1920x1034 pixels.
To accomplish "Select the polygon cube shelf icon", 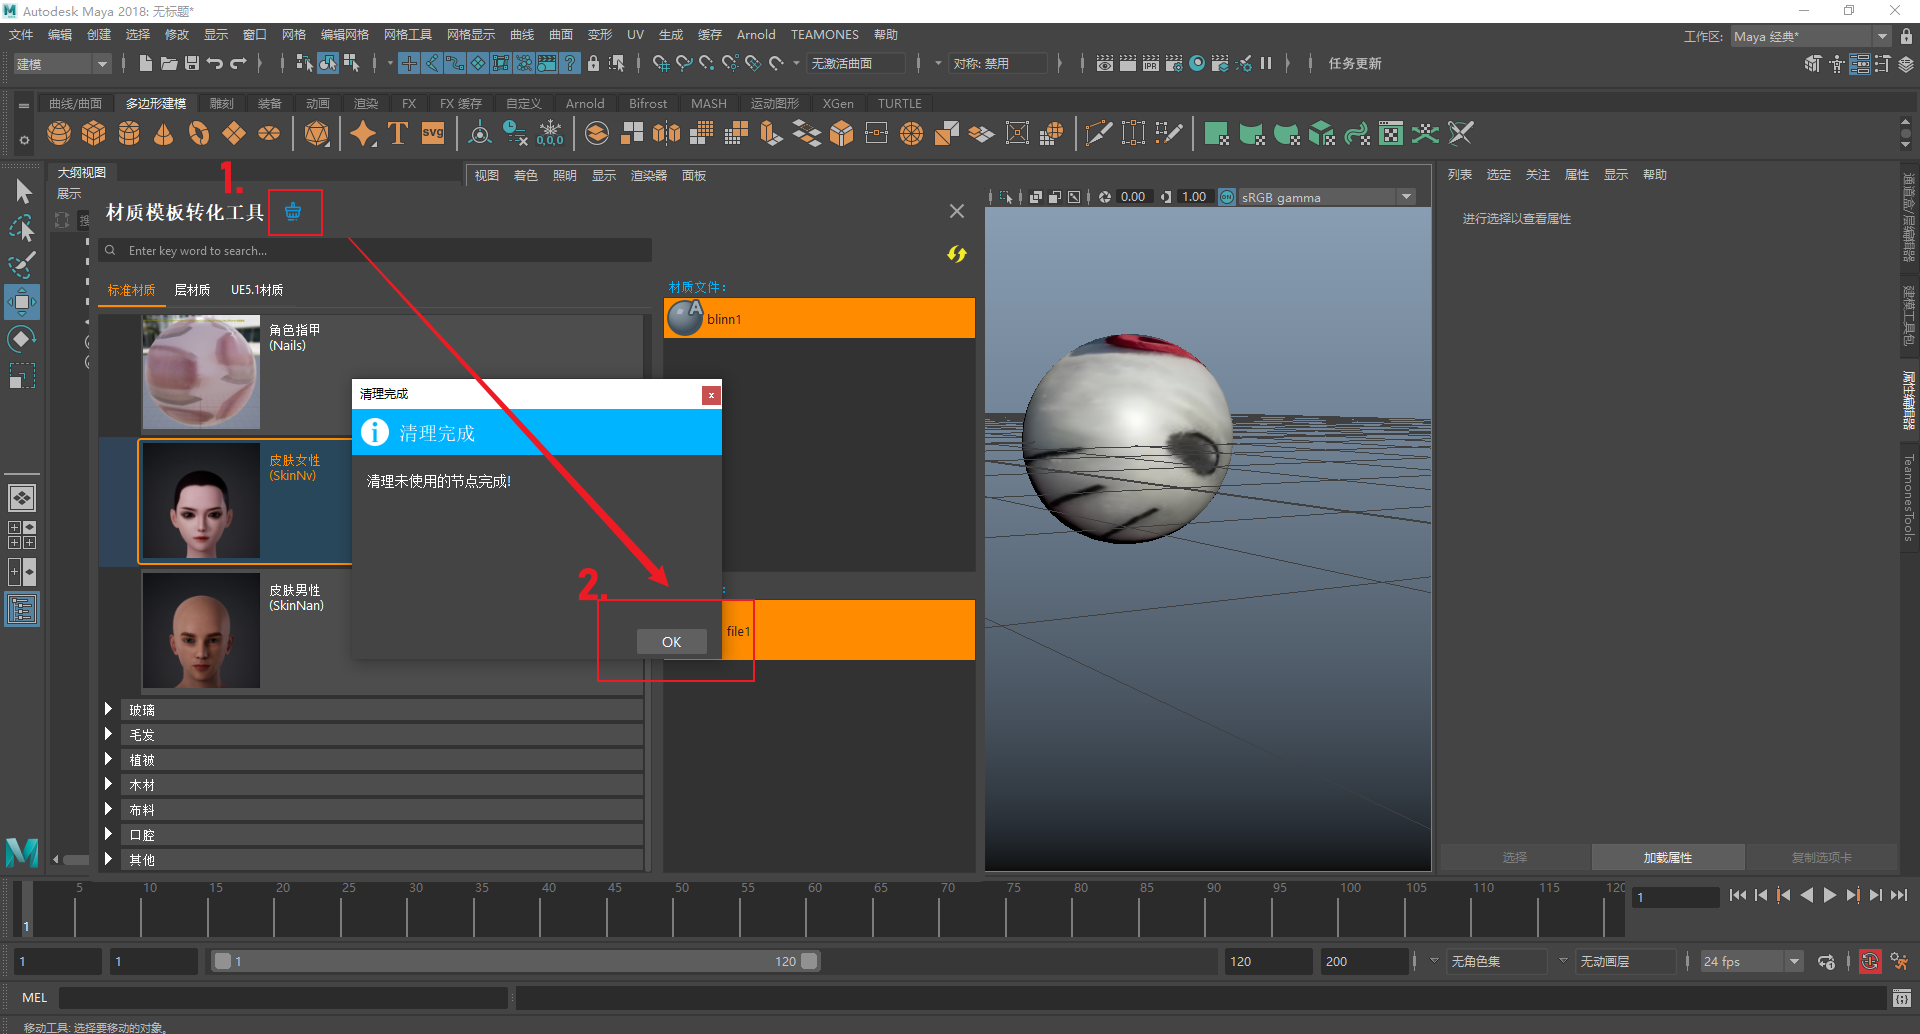I will click(94, 133).
